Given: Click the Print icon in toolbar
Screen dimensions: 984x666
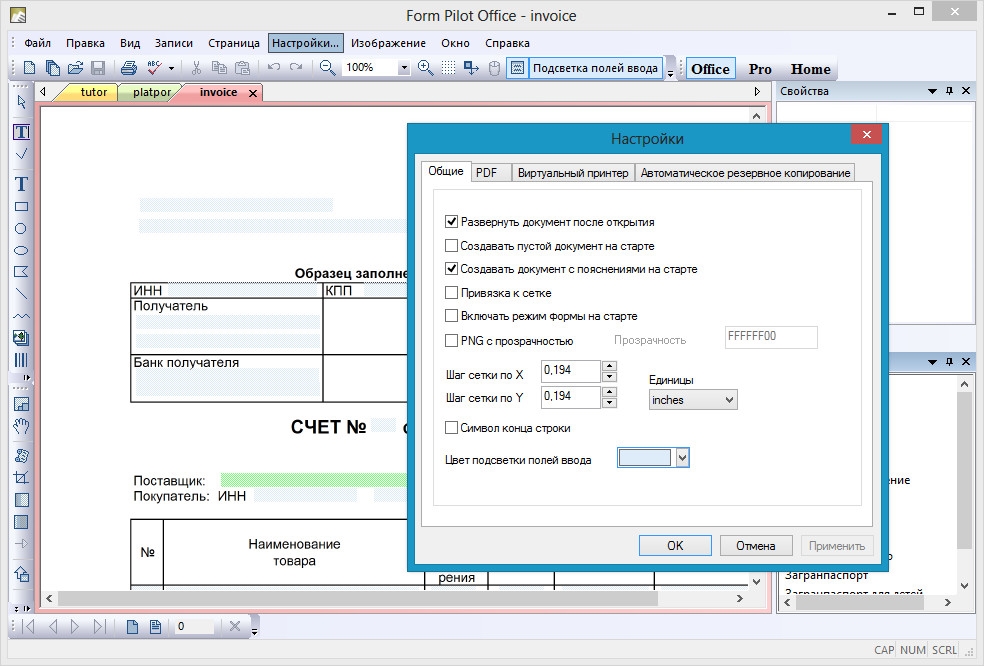Looking at the screenshot, I should coord(129,68).
